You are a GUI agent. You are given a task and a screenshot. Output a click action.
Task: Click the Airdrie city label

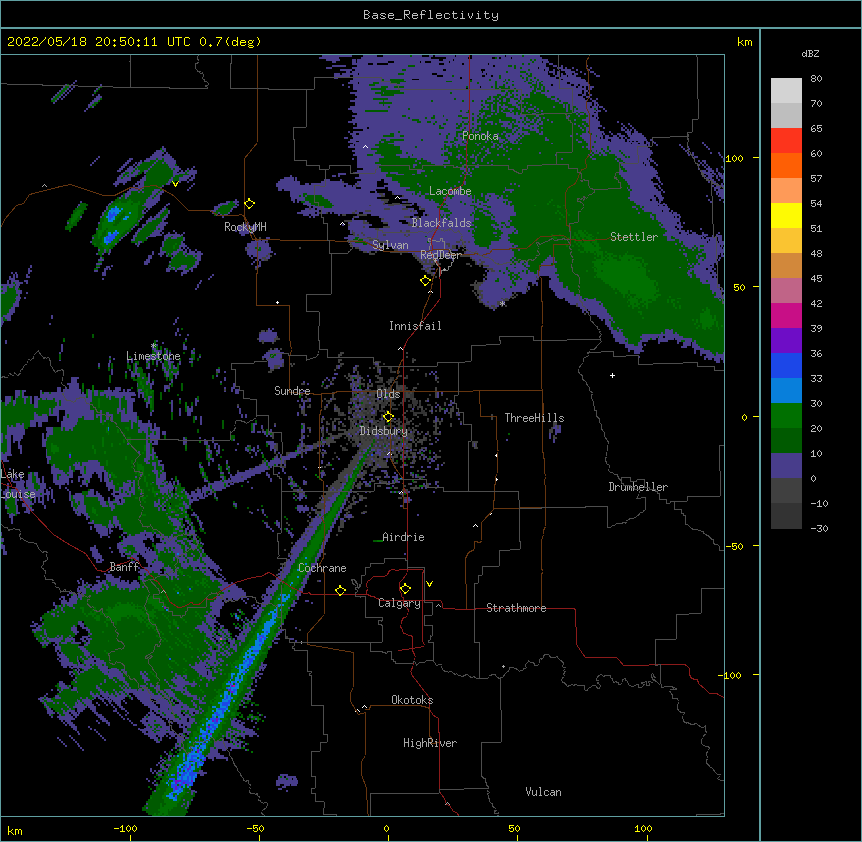[403, 537]
